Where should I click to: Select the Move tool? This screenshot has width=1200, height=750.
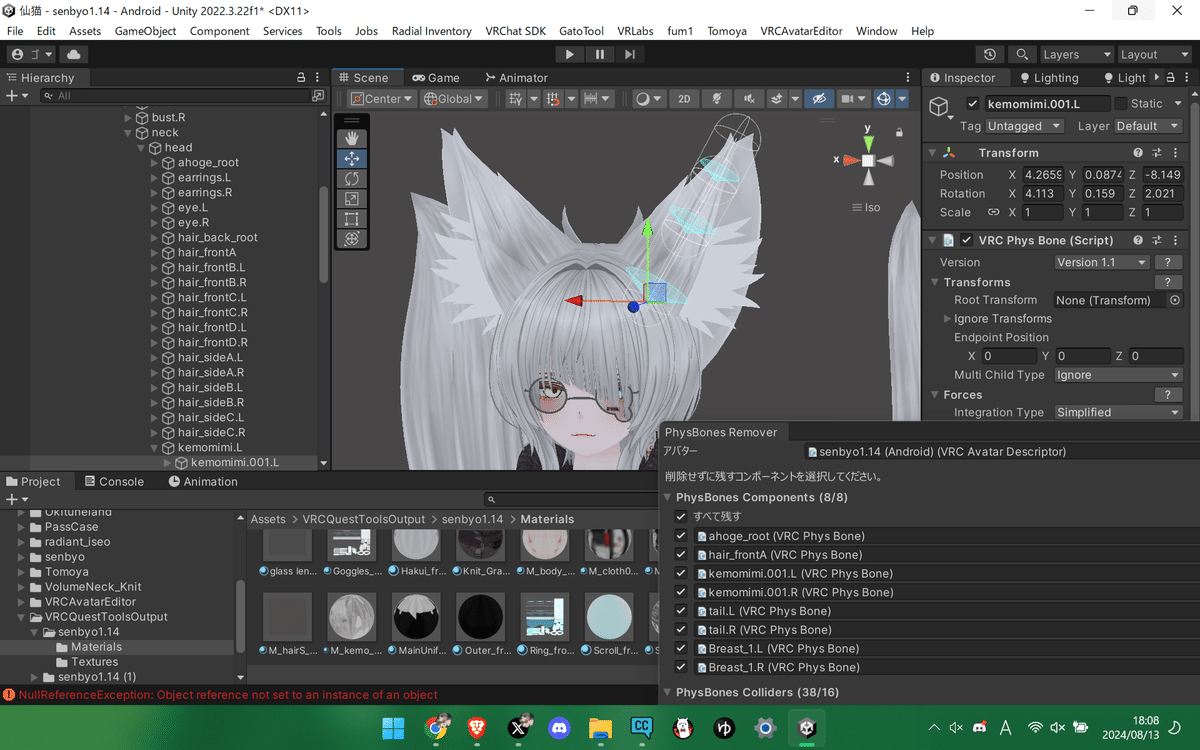[351, 158]
